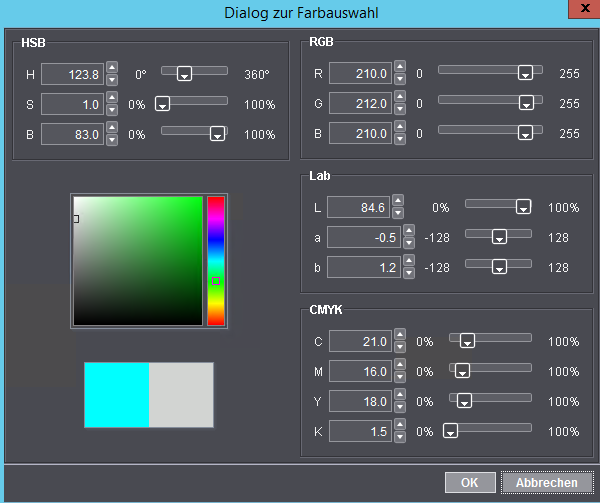The height and width of the screenshot is (503, 600).
Task: Confirm the color with OK
Action: click(470, 483)
